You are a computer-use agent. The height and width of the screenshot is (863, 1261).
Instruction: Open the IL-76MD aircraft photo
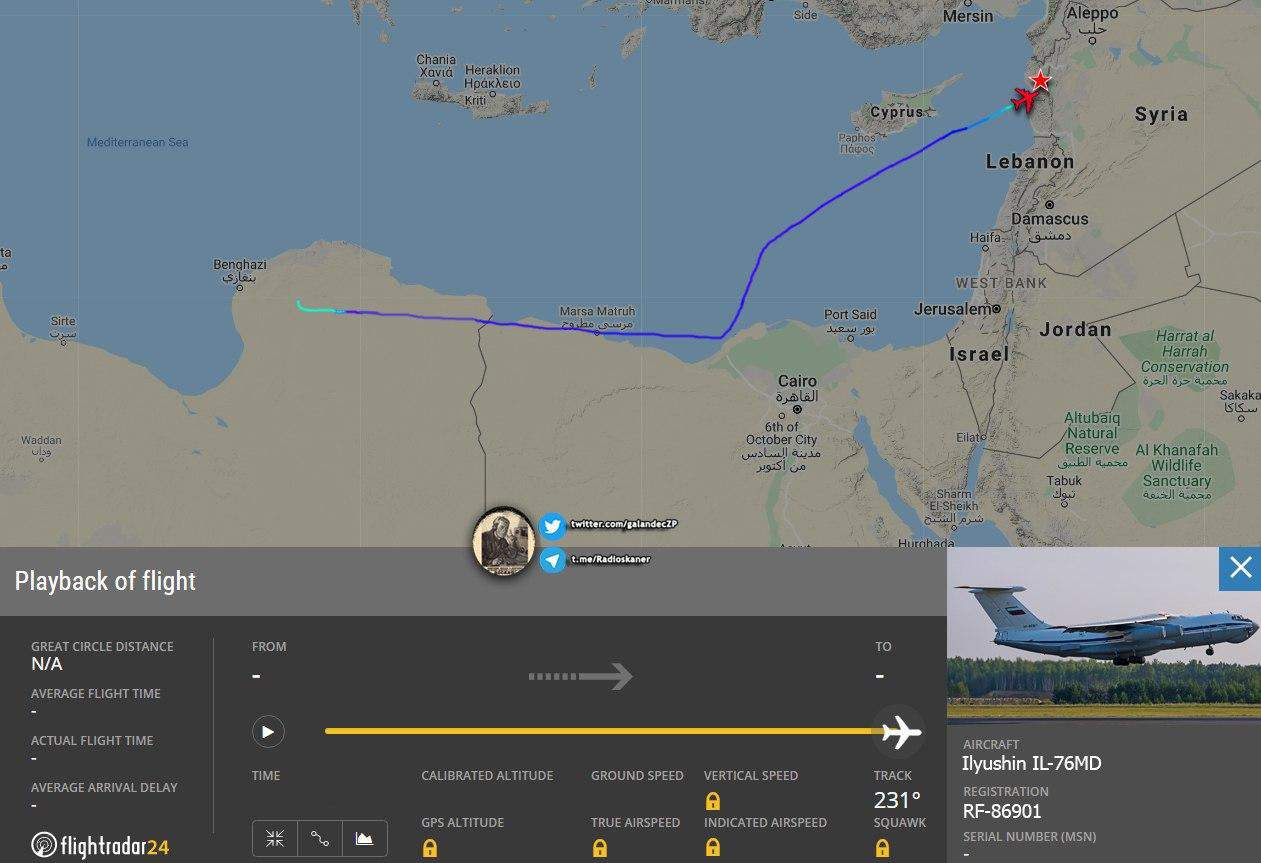[1104, 633]
